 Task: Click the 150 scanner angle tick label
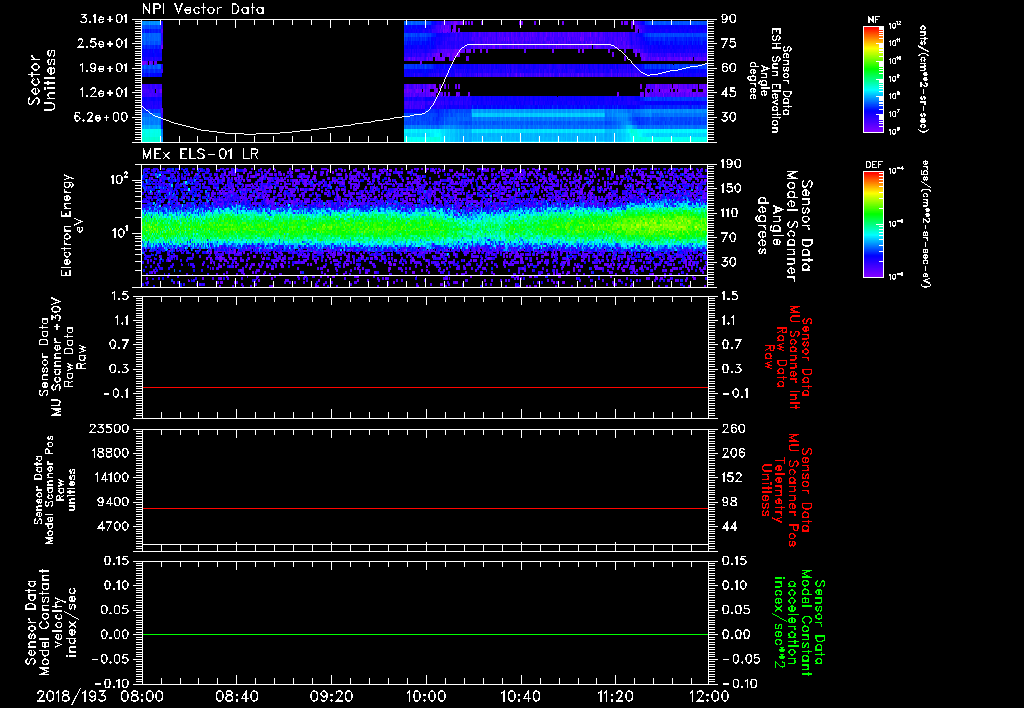click(731, 188)
